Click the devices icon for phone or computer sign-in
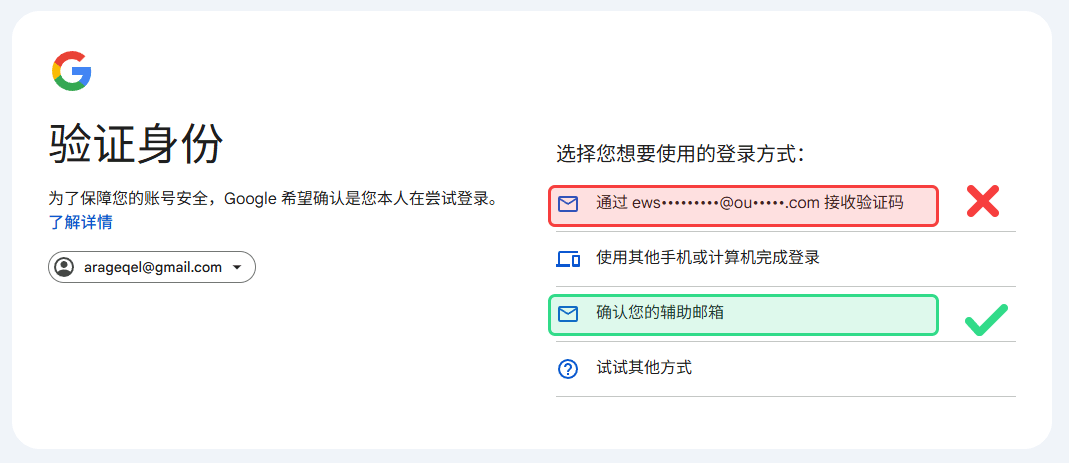This screenshot has width=1069, height=463. tap(568, 259)
